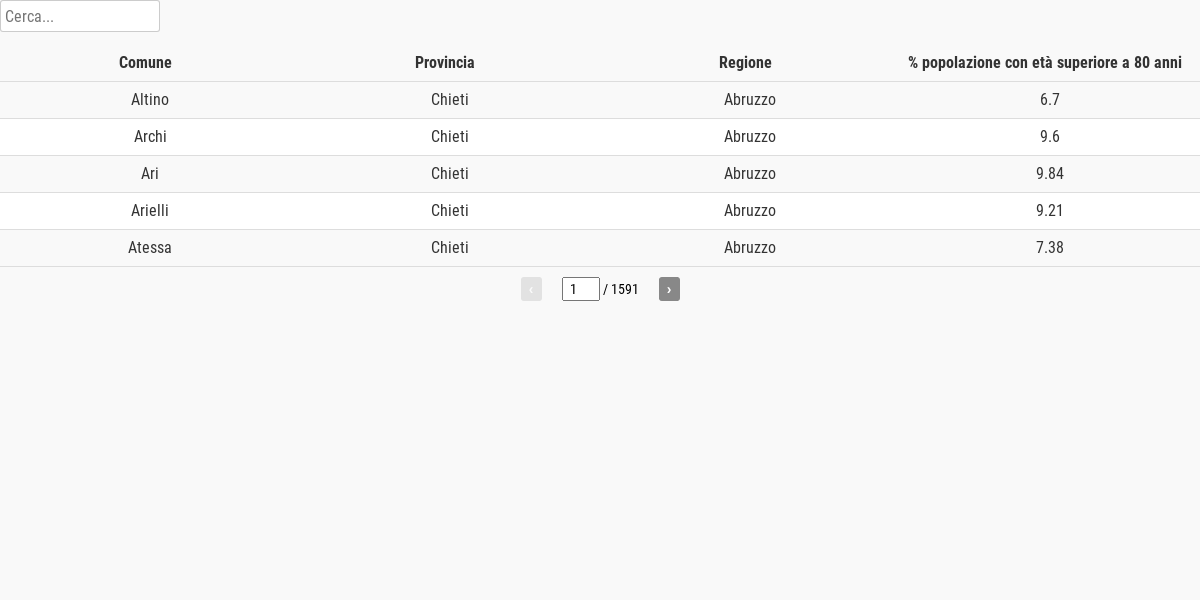
Task: Click Abruzzo in the Atessa row
Action: coord(750,248)
